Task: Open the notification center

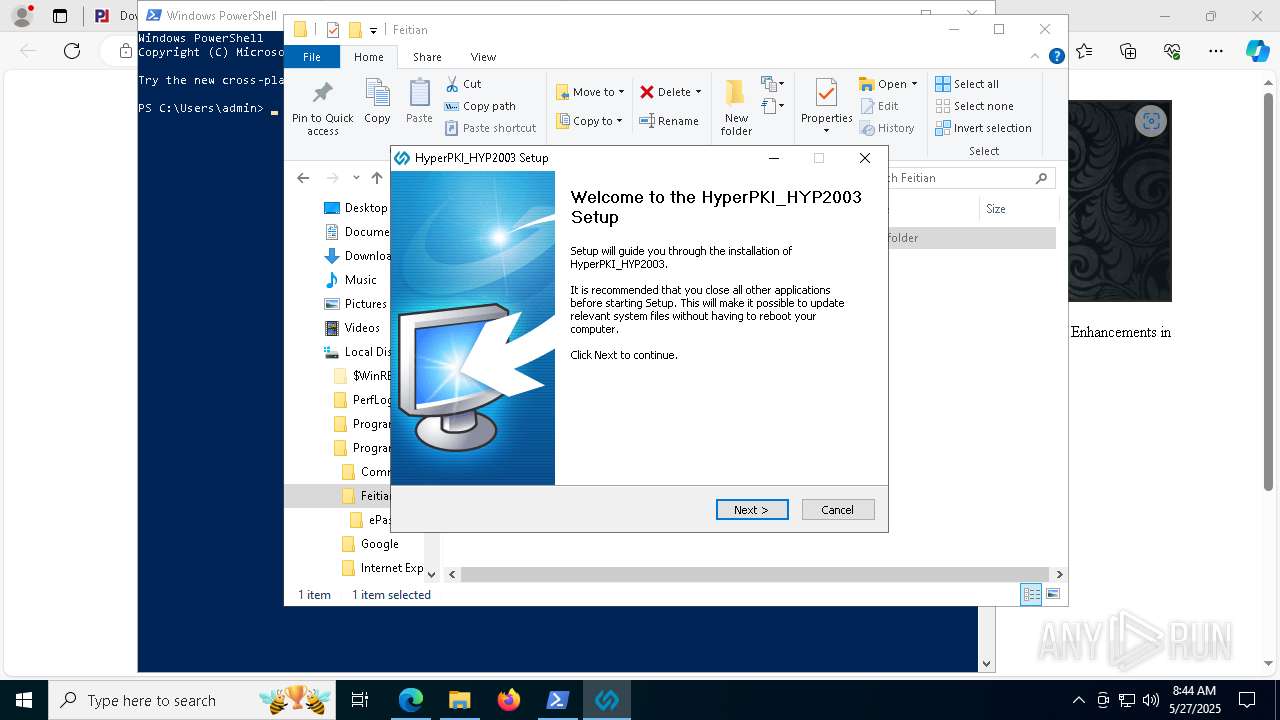Action: pyautogui.click(x=1247, y=700)
